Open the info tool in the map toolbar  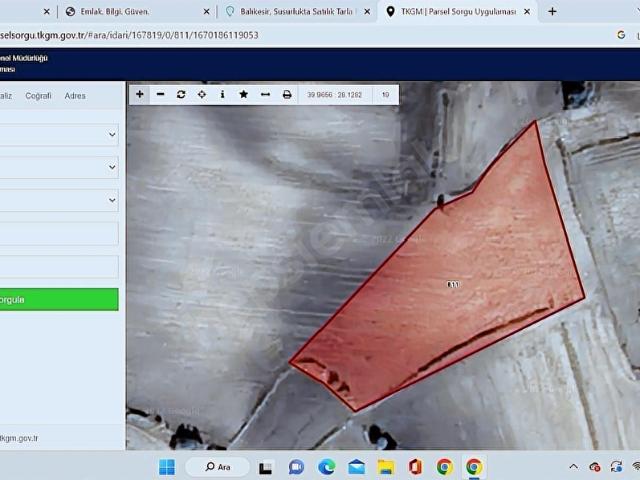[x=222, y=94]
